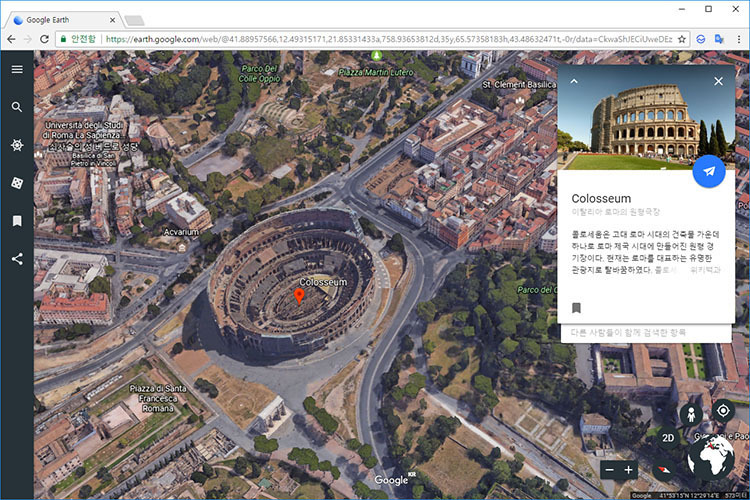Bookmark page with star icon
750x500 pixels.
click(x=682, y=39)
